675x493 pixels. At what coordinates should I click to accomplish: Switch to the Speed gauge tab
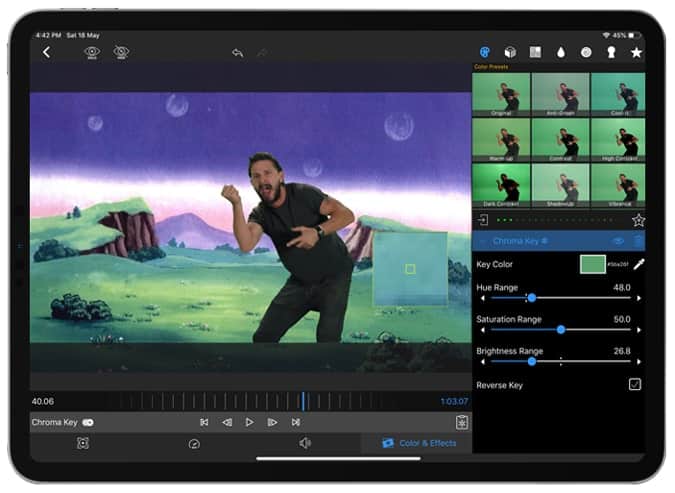[x=194, y=444]
